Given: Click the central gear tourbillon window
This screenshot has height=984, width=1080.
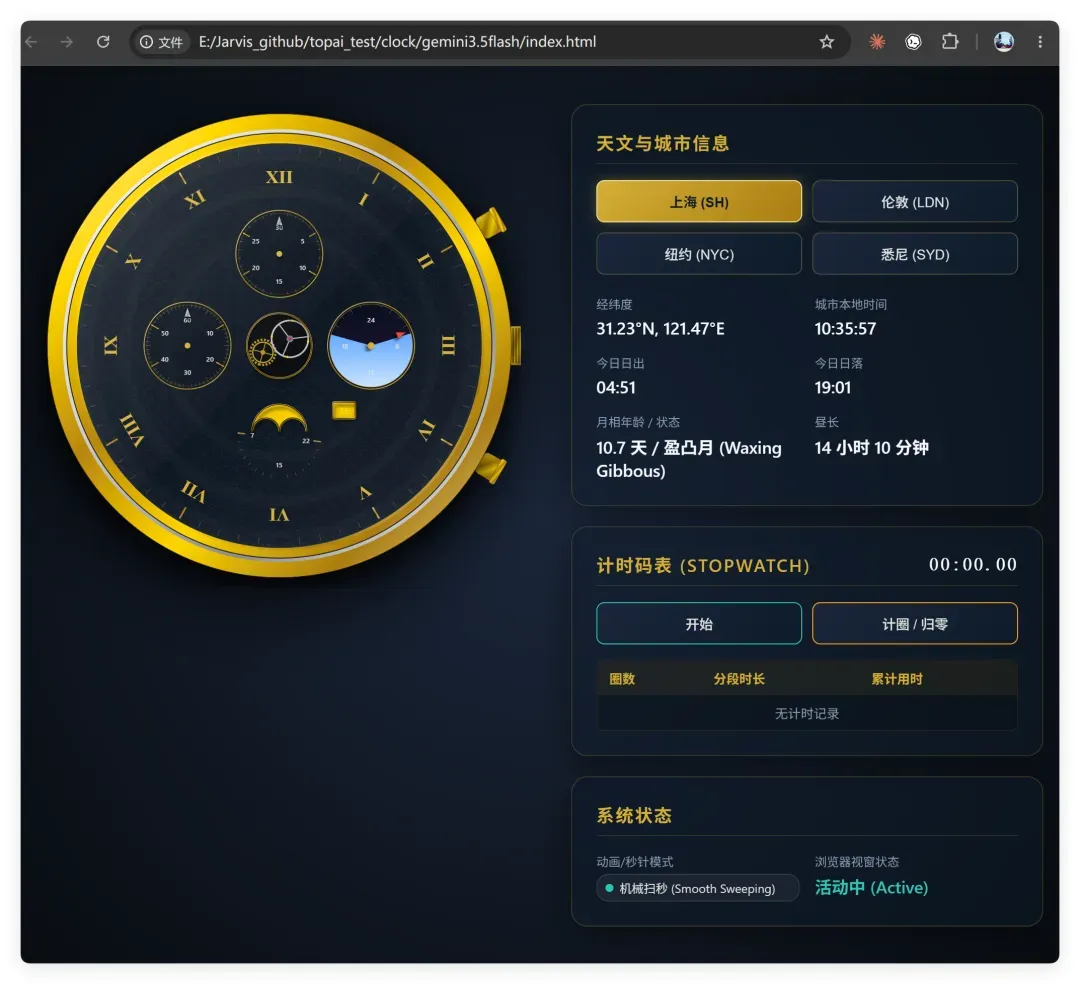Looking at the screenshot, I should click(x=279, y=345).
